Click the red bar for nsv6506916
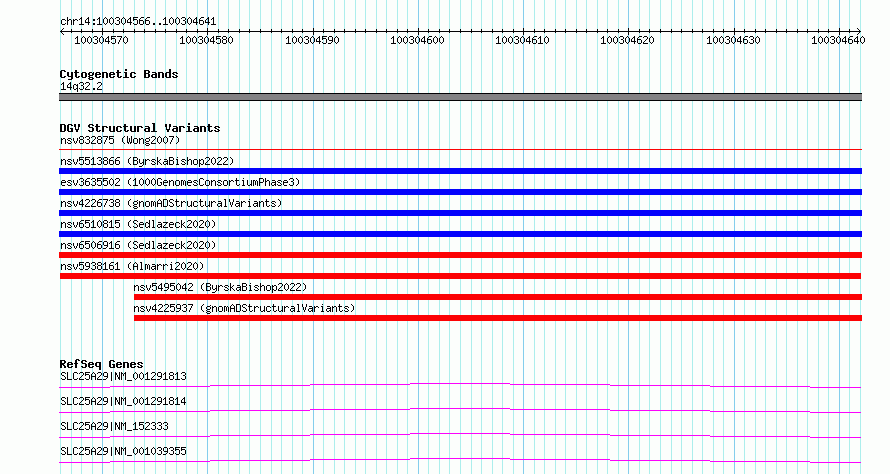This screenshot has height=474, width=890. (460, 255)
